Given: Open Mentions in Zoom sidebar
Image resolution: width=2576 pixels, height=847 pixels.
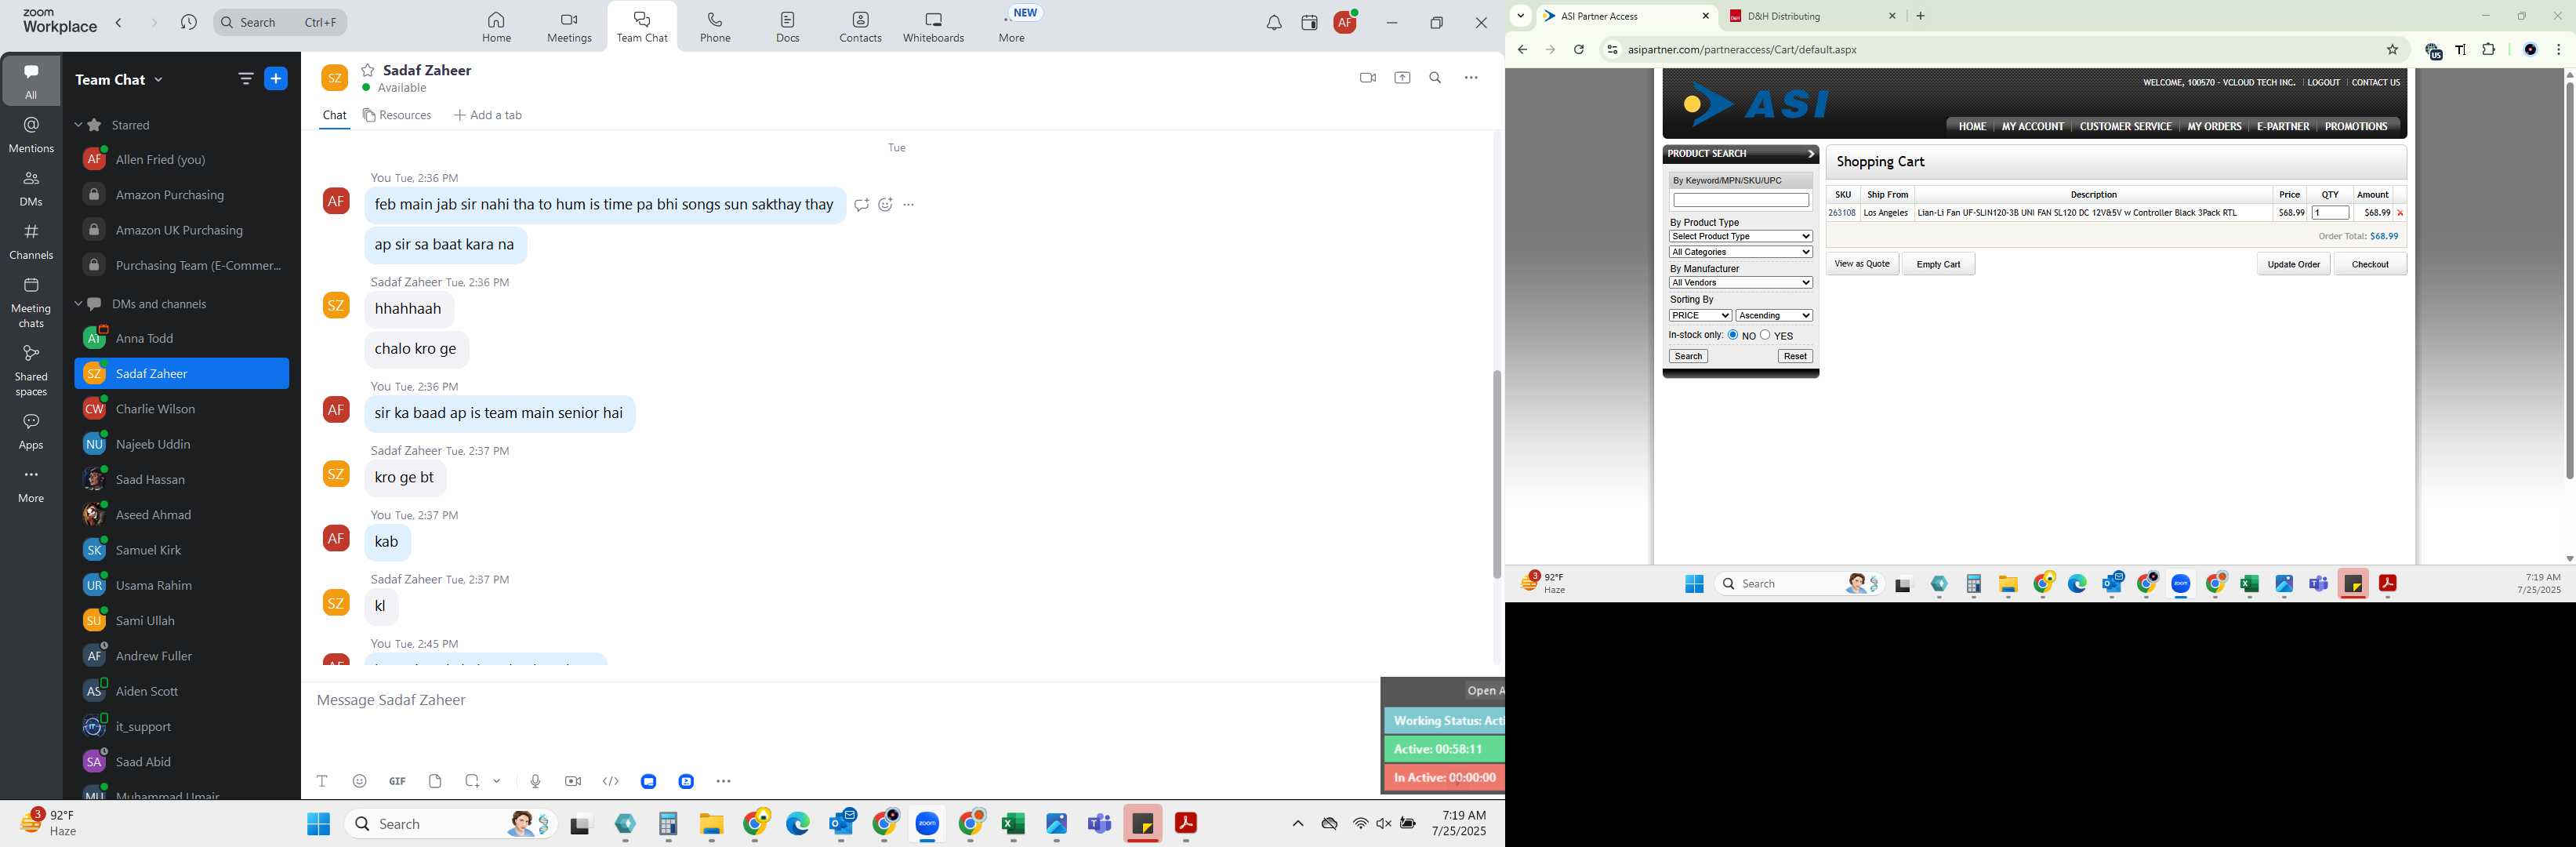Looking at the screenshot, I should (31, 134).
